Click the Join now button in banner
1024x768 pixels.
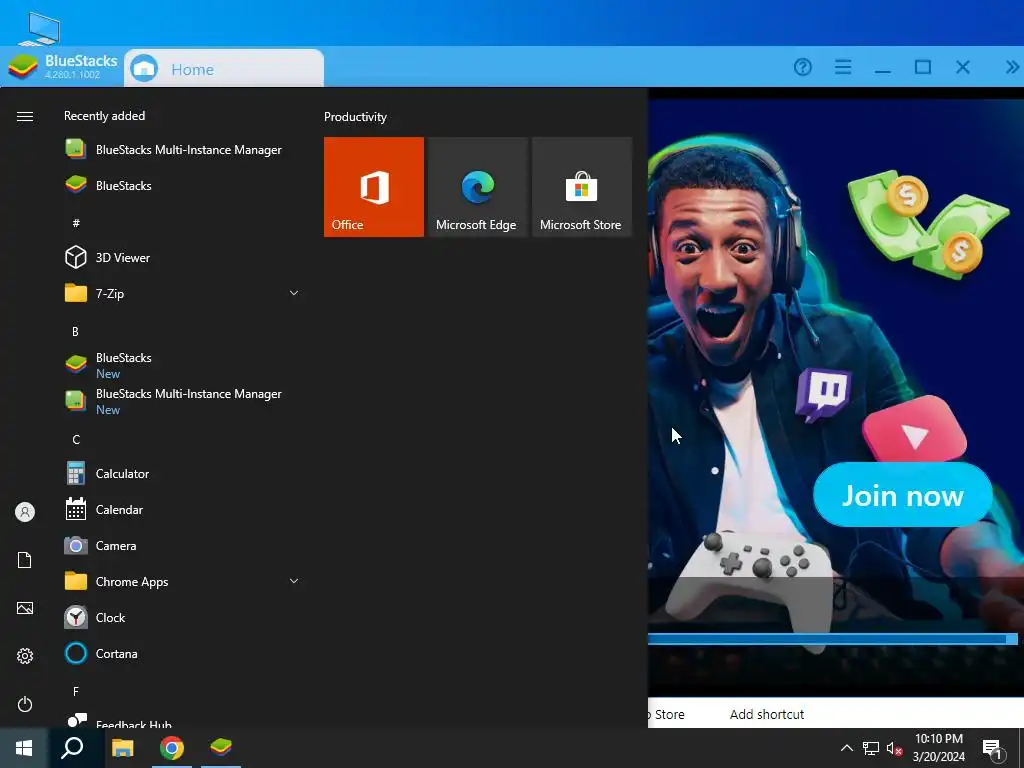pyautogui.click(x=903, y=495)
